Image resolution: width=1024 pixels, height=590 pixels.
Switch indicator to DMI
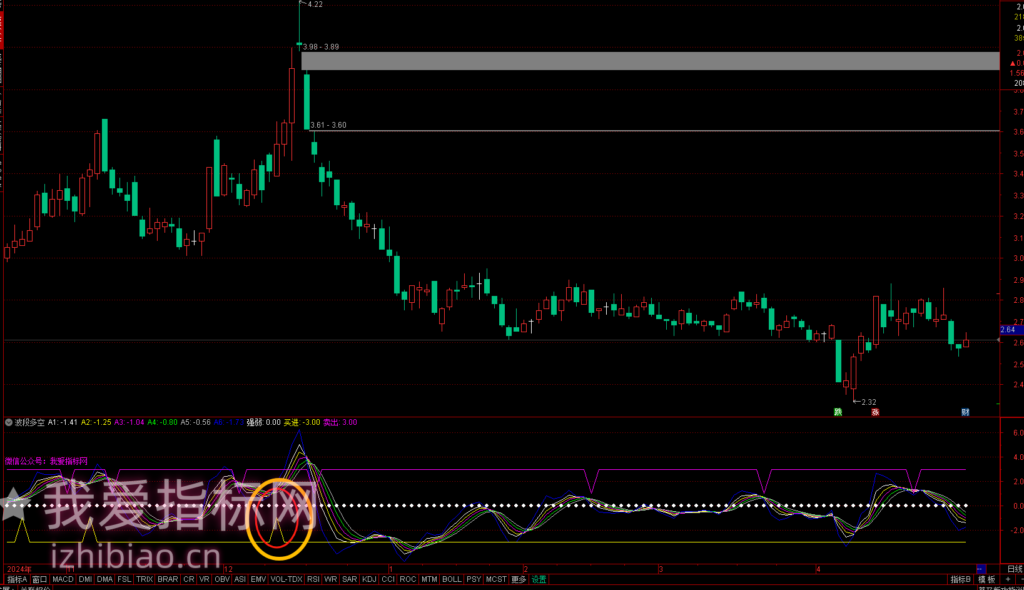pyautogui.click(x=85, y=580)
